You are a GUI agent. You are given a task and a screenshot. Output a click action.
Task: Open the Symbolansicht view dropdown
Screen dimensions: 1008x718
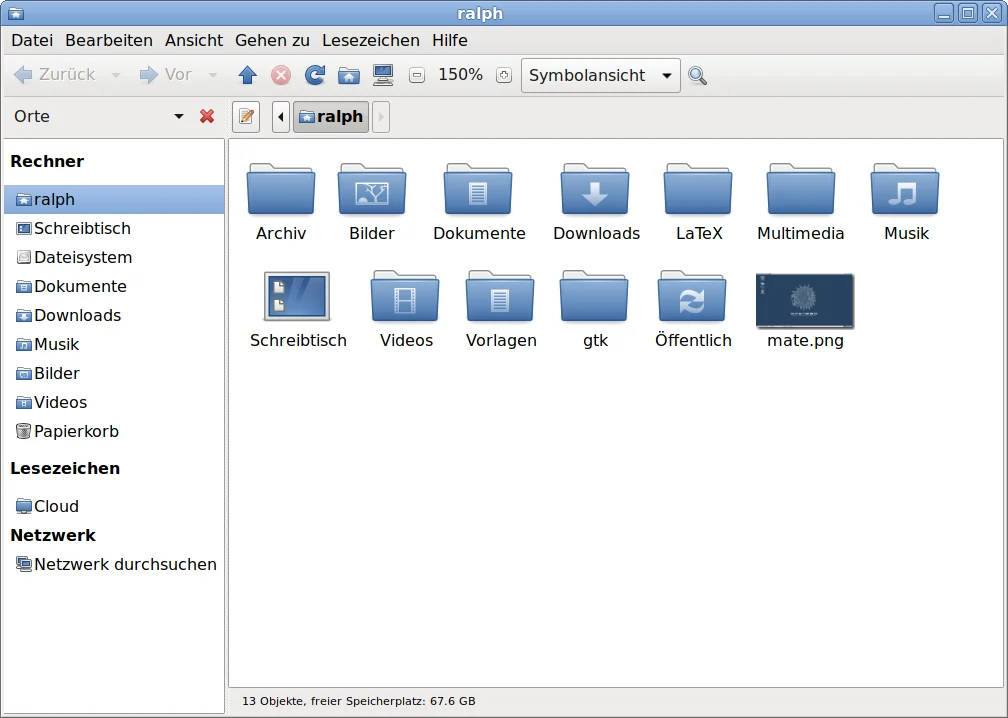(x=600, y=74)
